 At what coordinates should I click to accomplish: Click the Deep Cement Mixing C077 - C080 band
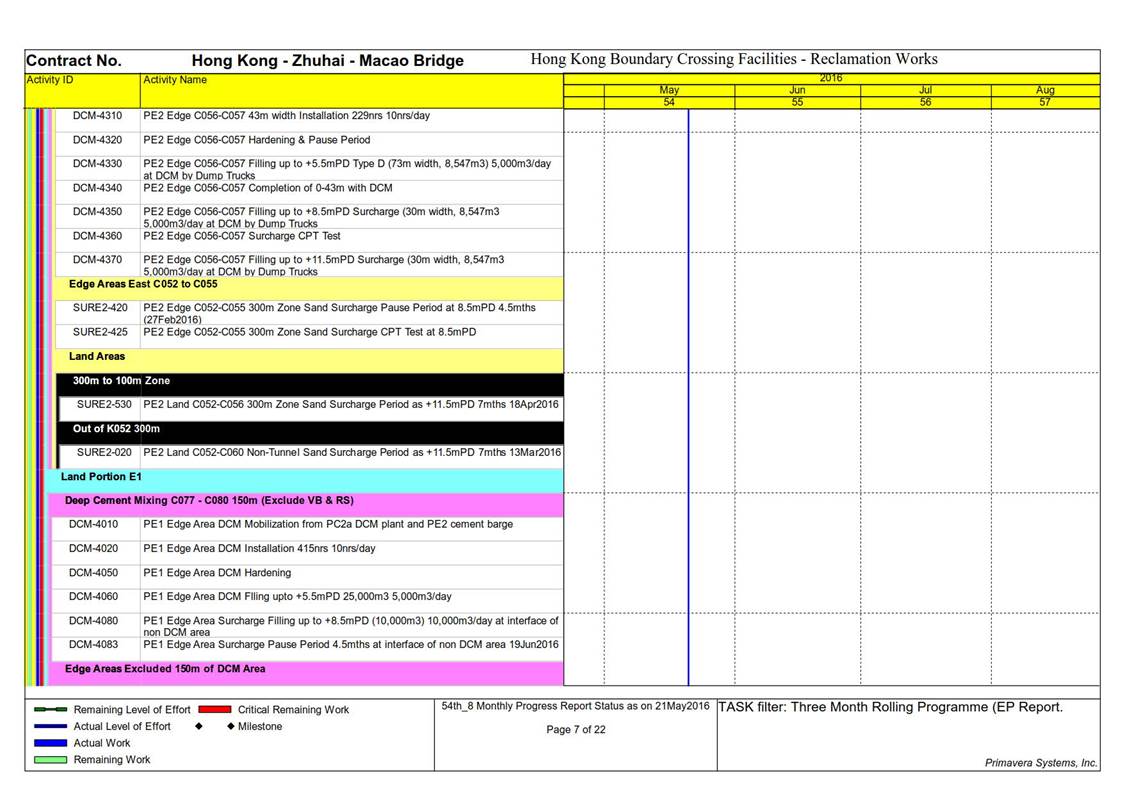tap(307, 505)
